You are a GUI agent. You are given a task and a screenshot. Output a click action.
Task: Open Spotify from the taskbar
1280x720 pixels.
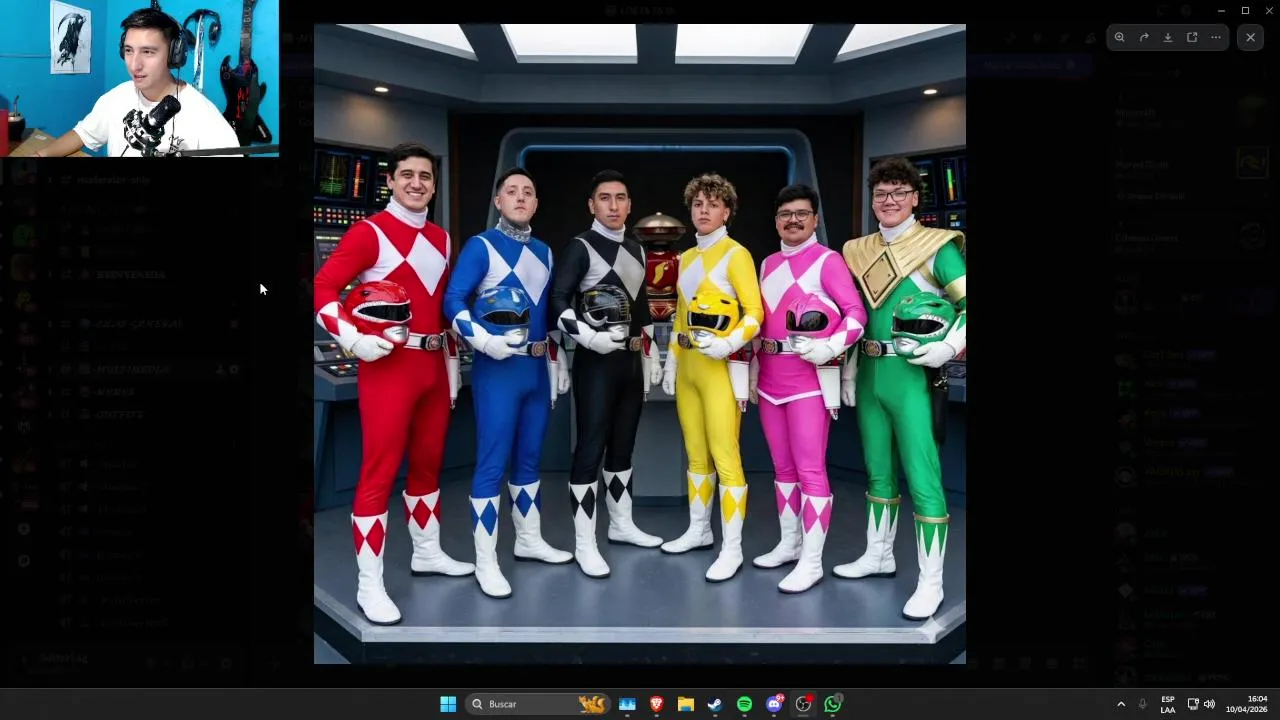744,704
